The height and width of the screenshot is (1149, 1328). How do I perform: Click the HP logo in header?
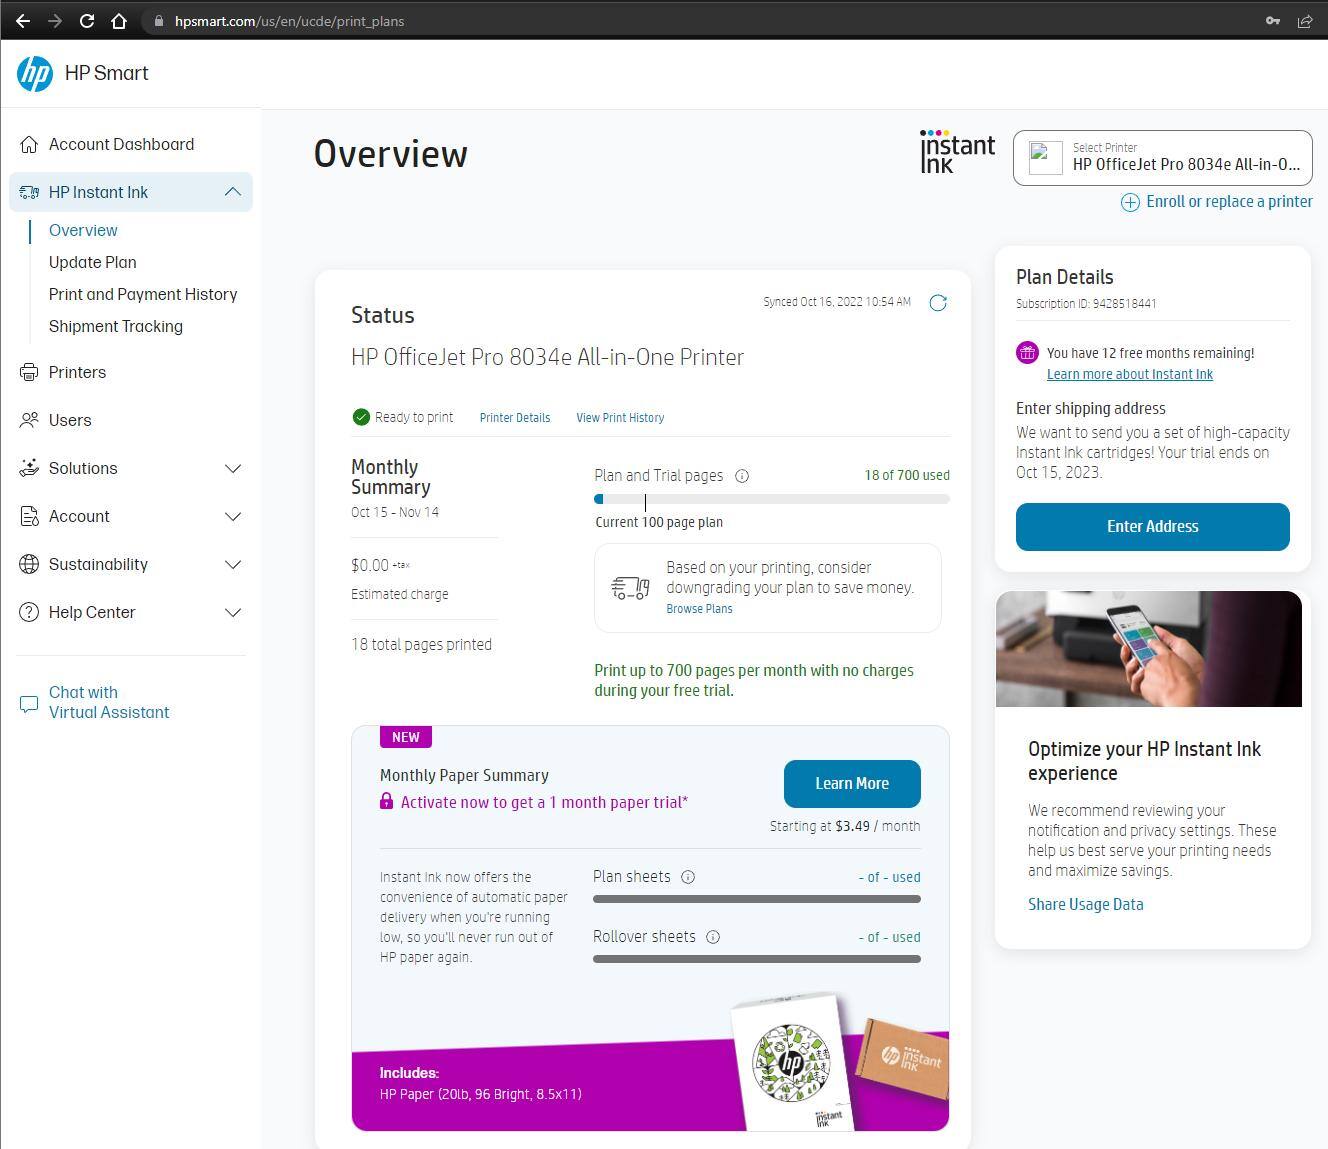click(x=35, y=73)
